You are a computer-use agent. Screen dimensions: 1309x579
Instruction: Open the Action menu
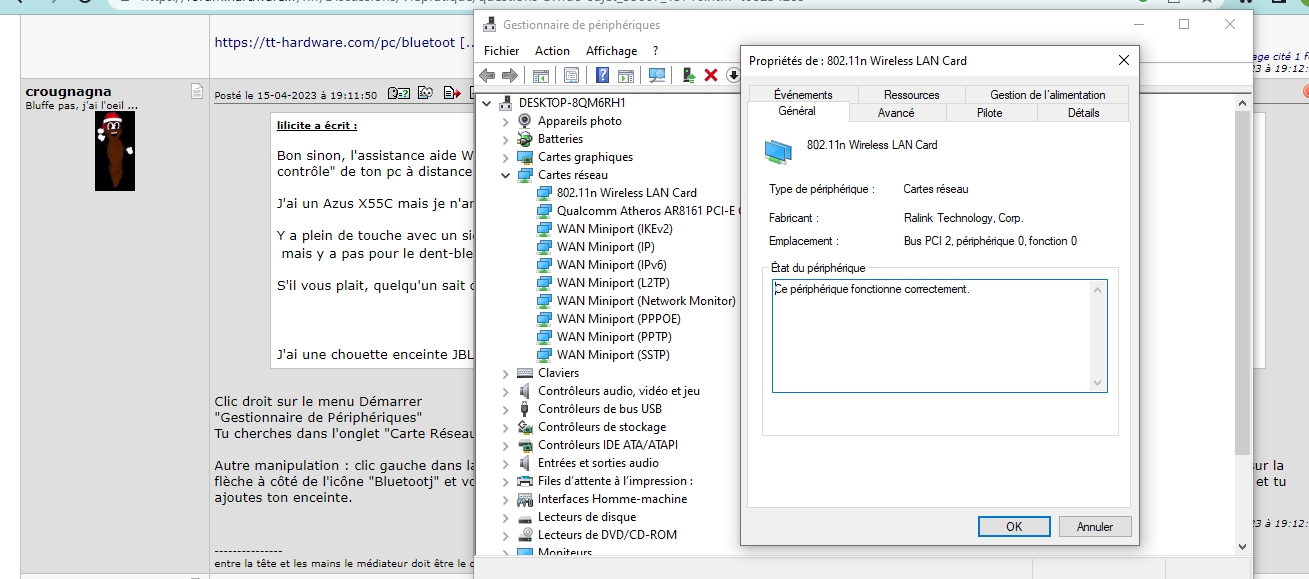(x=552, y=51)
